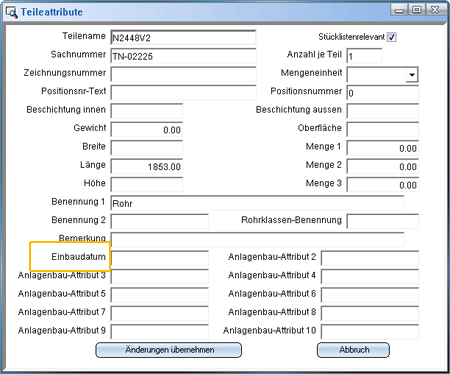The height and width of the screenshot is (374, 450).
Task: Focus the Teilename input field
Action: 183,37
